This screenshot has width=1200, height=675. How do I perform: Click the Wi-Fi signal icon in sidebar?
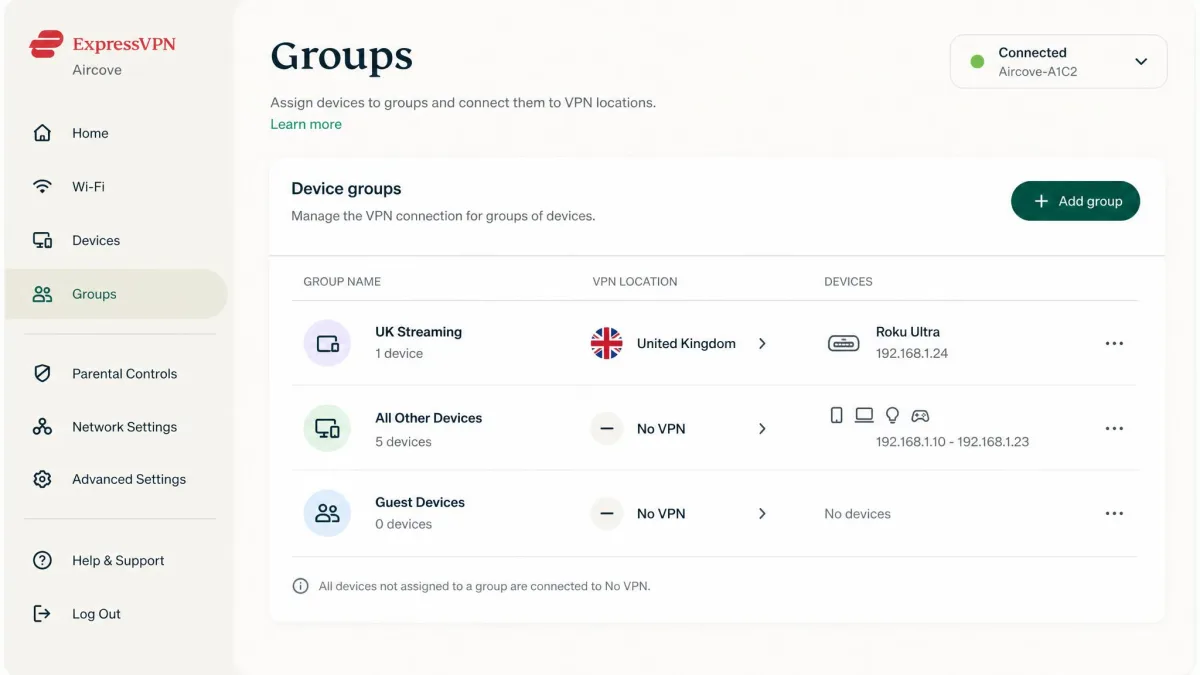[42, 187]
